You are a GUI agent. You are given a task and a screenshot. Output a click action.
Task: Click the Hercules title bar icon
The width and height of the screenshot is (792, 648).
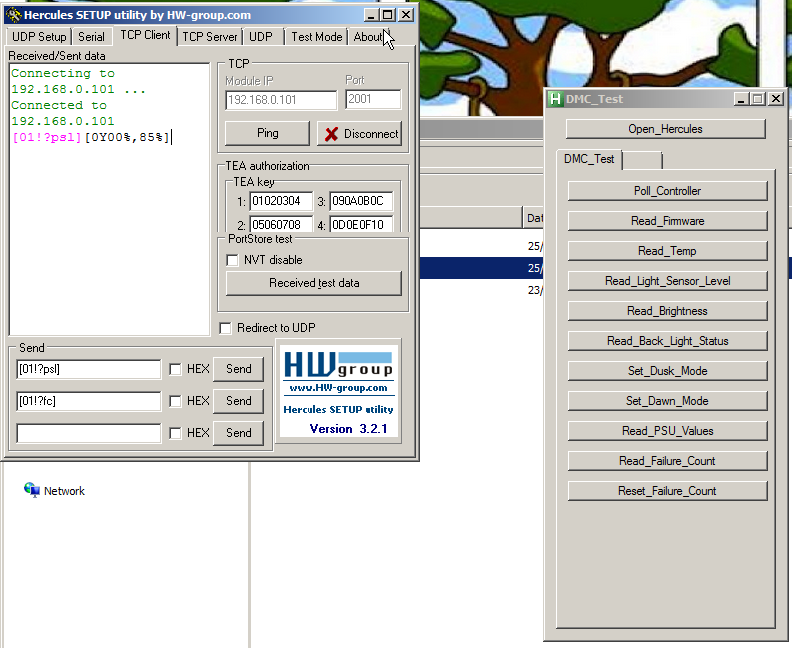[x=13, y=15]
